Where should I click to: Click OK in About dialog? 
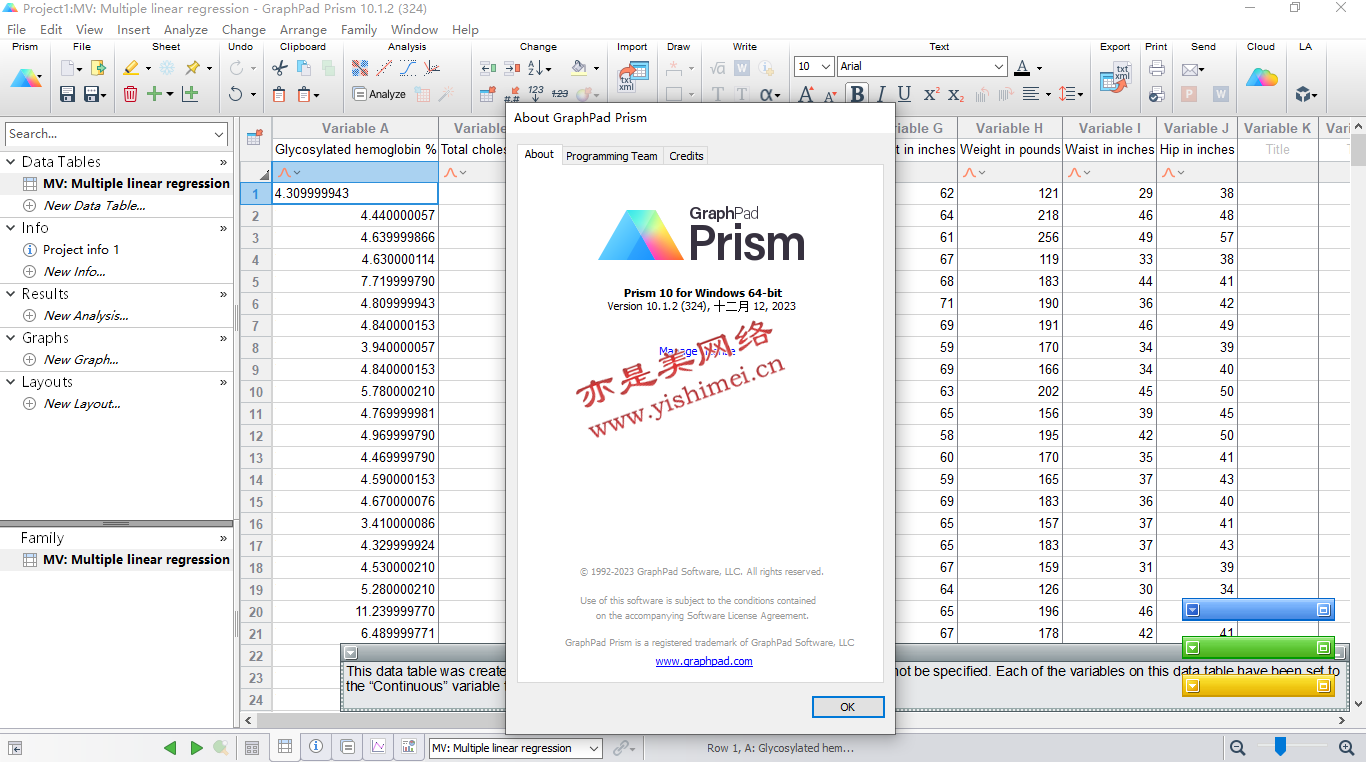pyautogui.click(x=848, y=707)
